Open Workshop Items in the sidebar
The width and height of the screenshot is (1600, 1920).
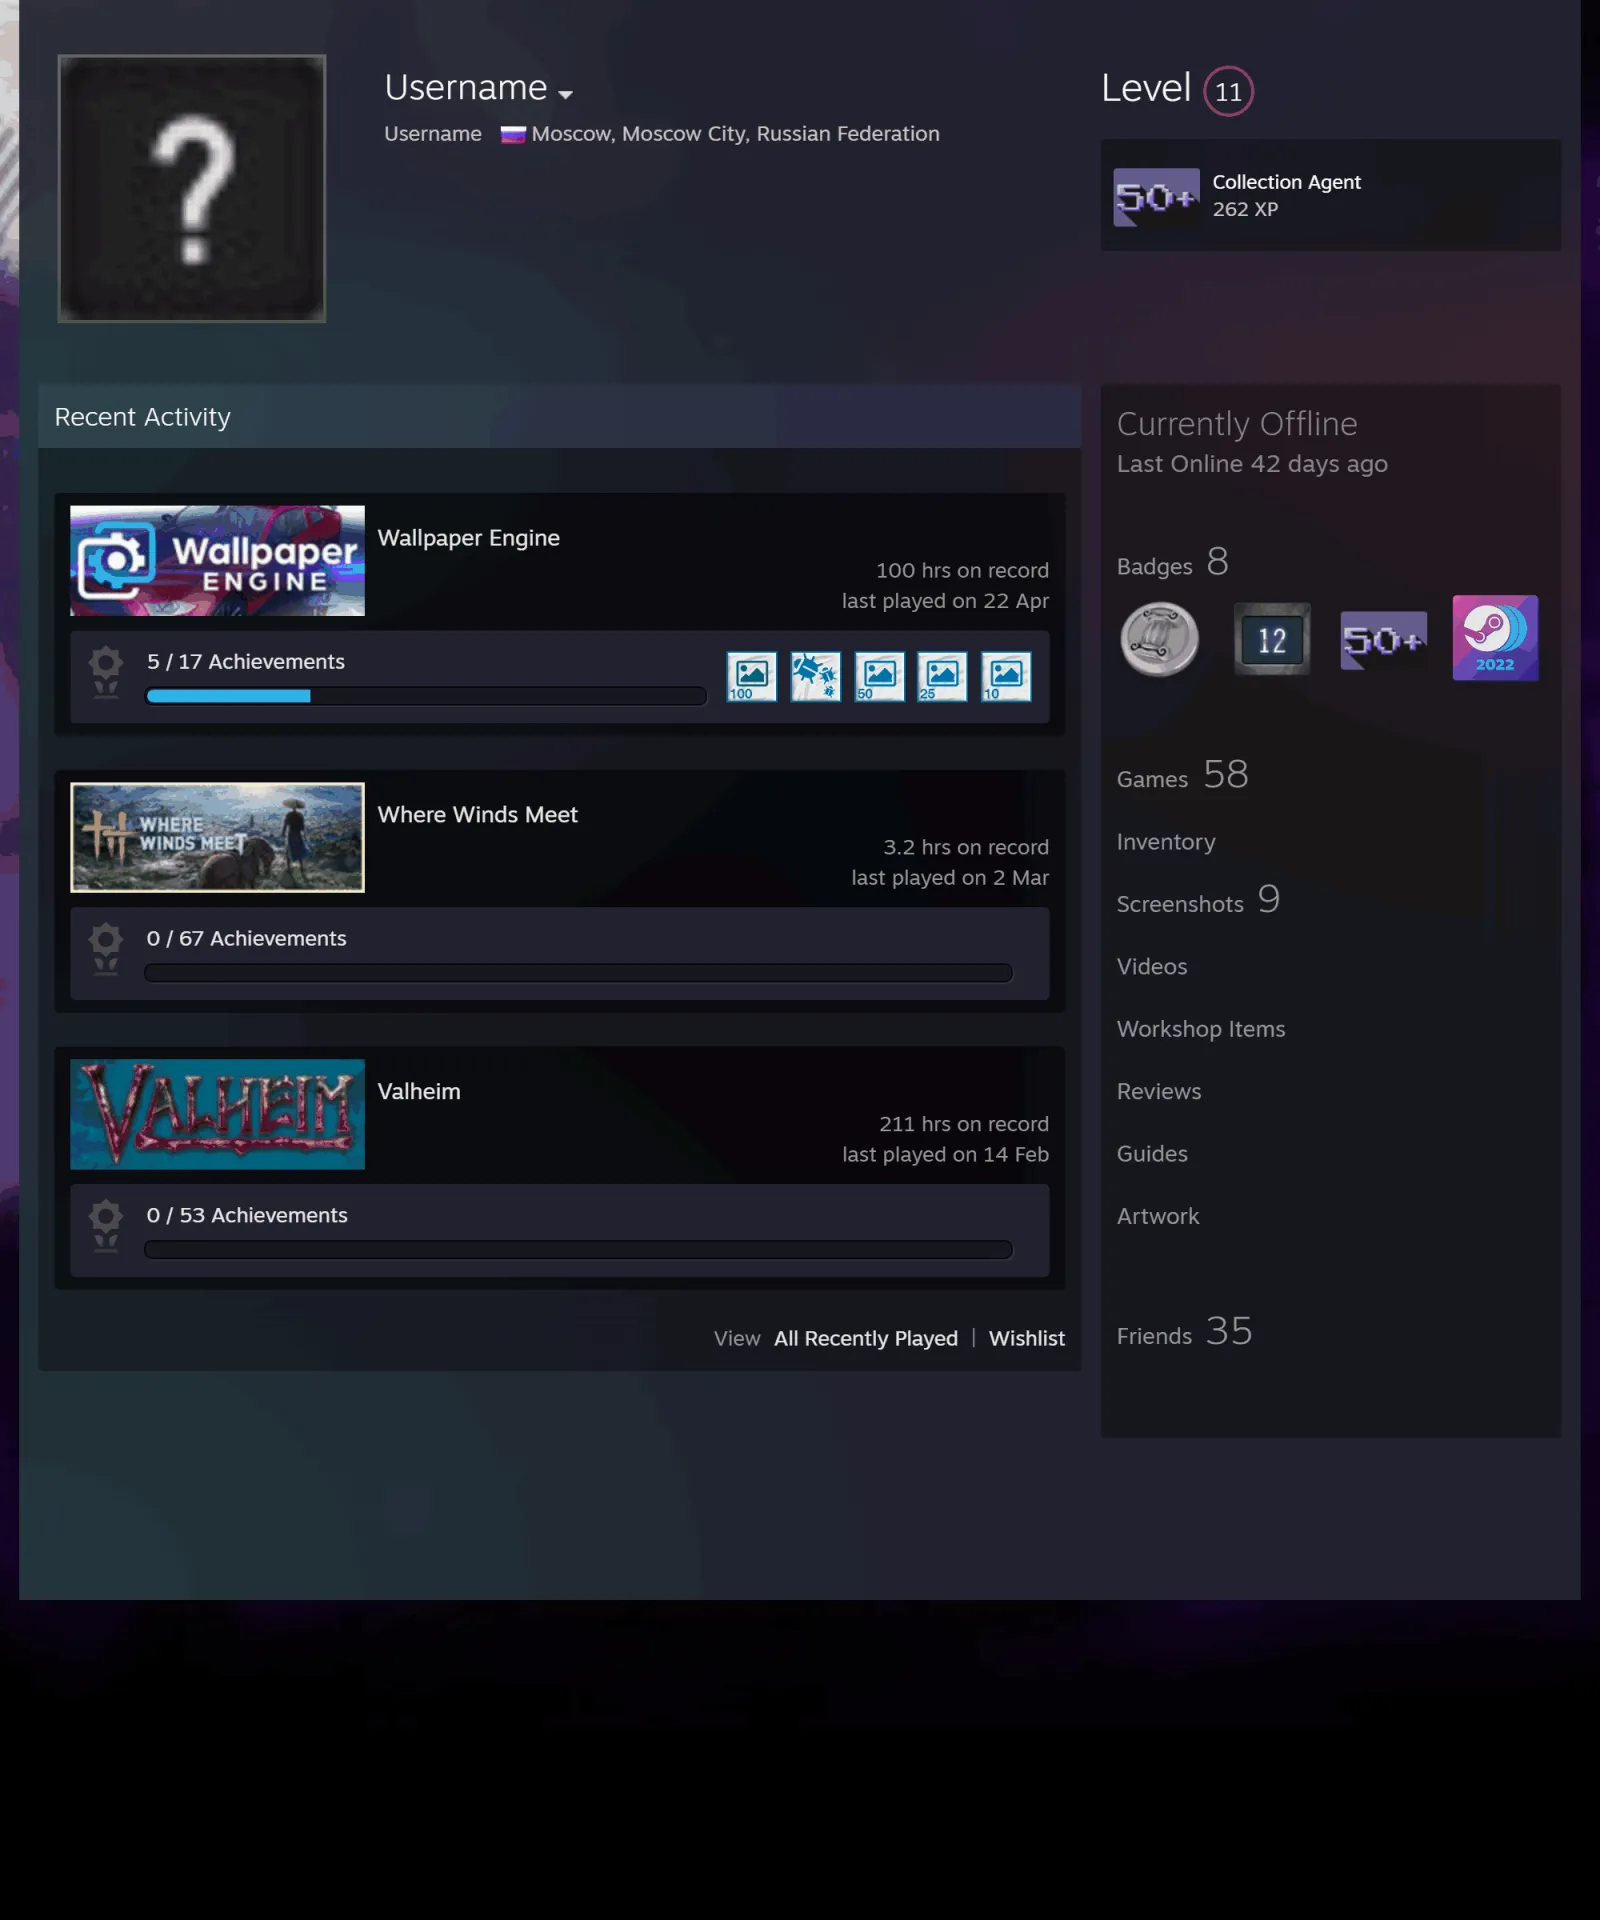(x=1200, y=1029)
